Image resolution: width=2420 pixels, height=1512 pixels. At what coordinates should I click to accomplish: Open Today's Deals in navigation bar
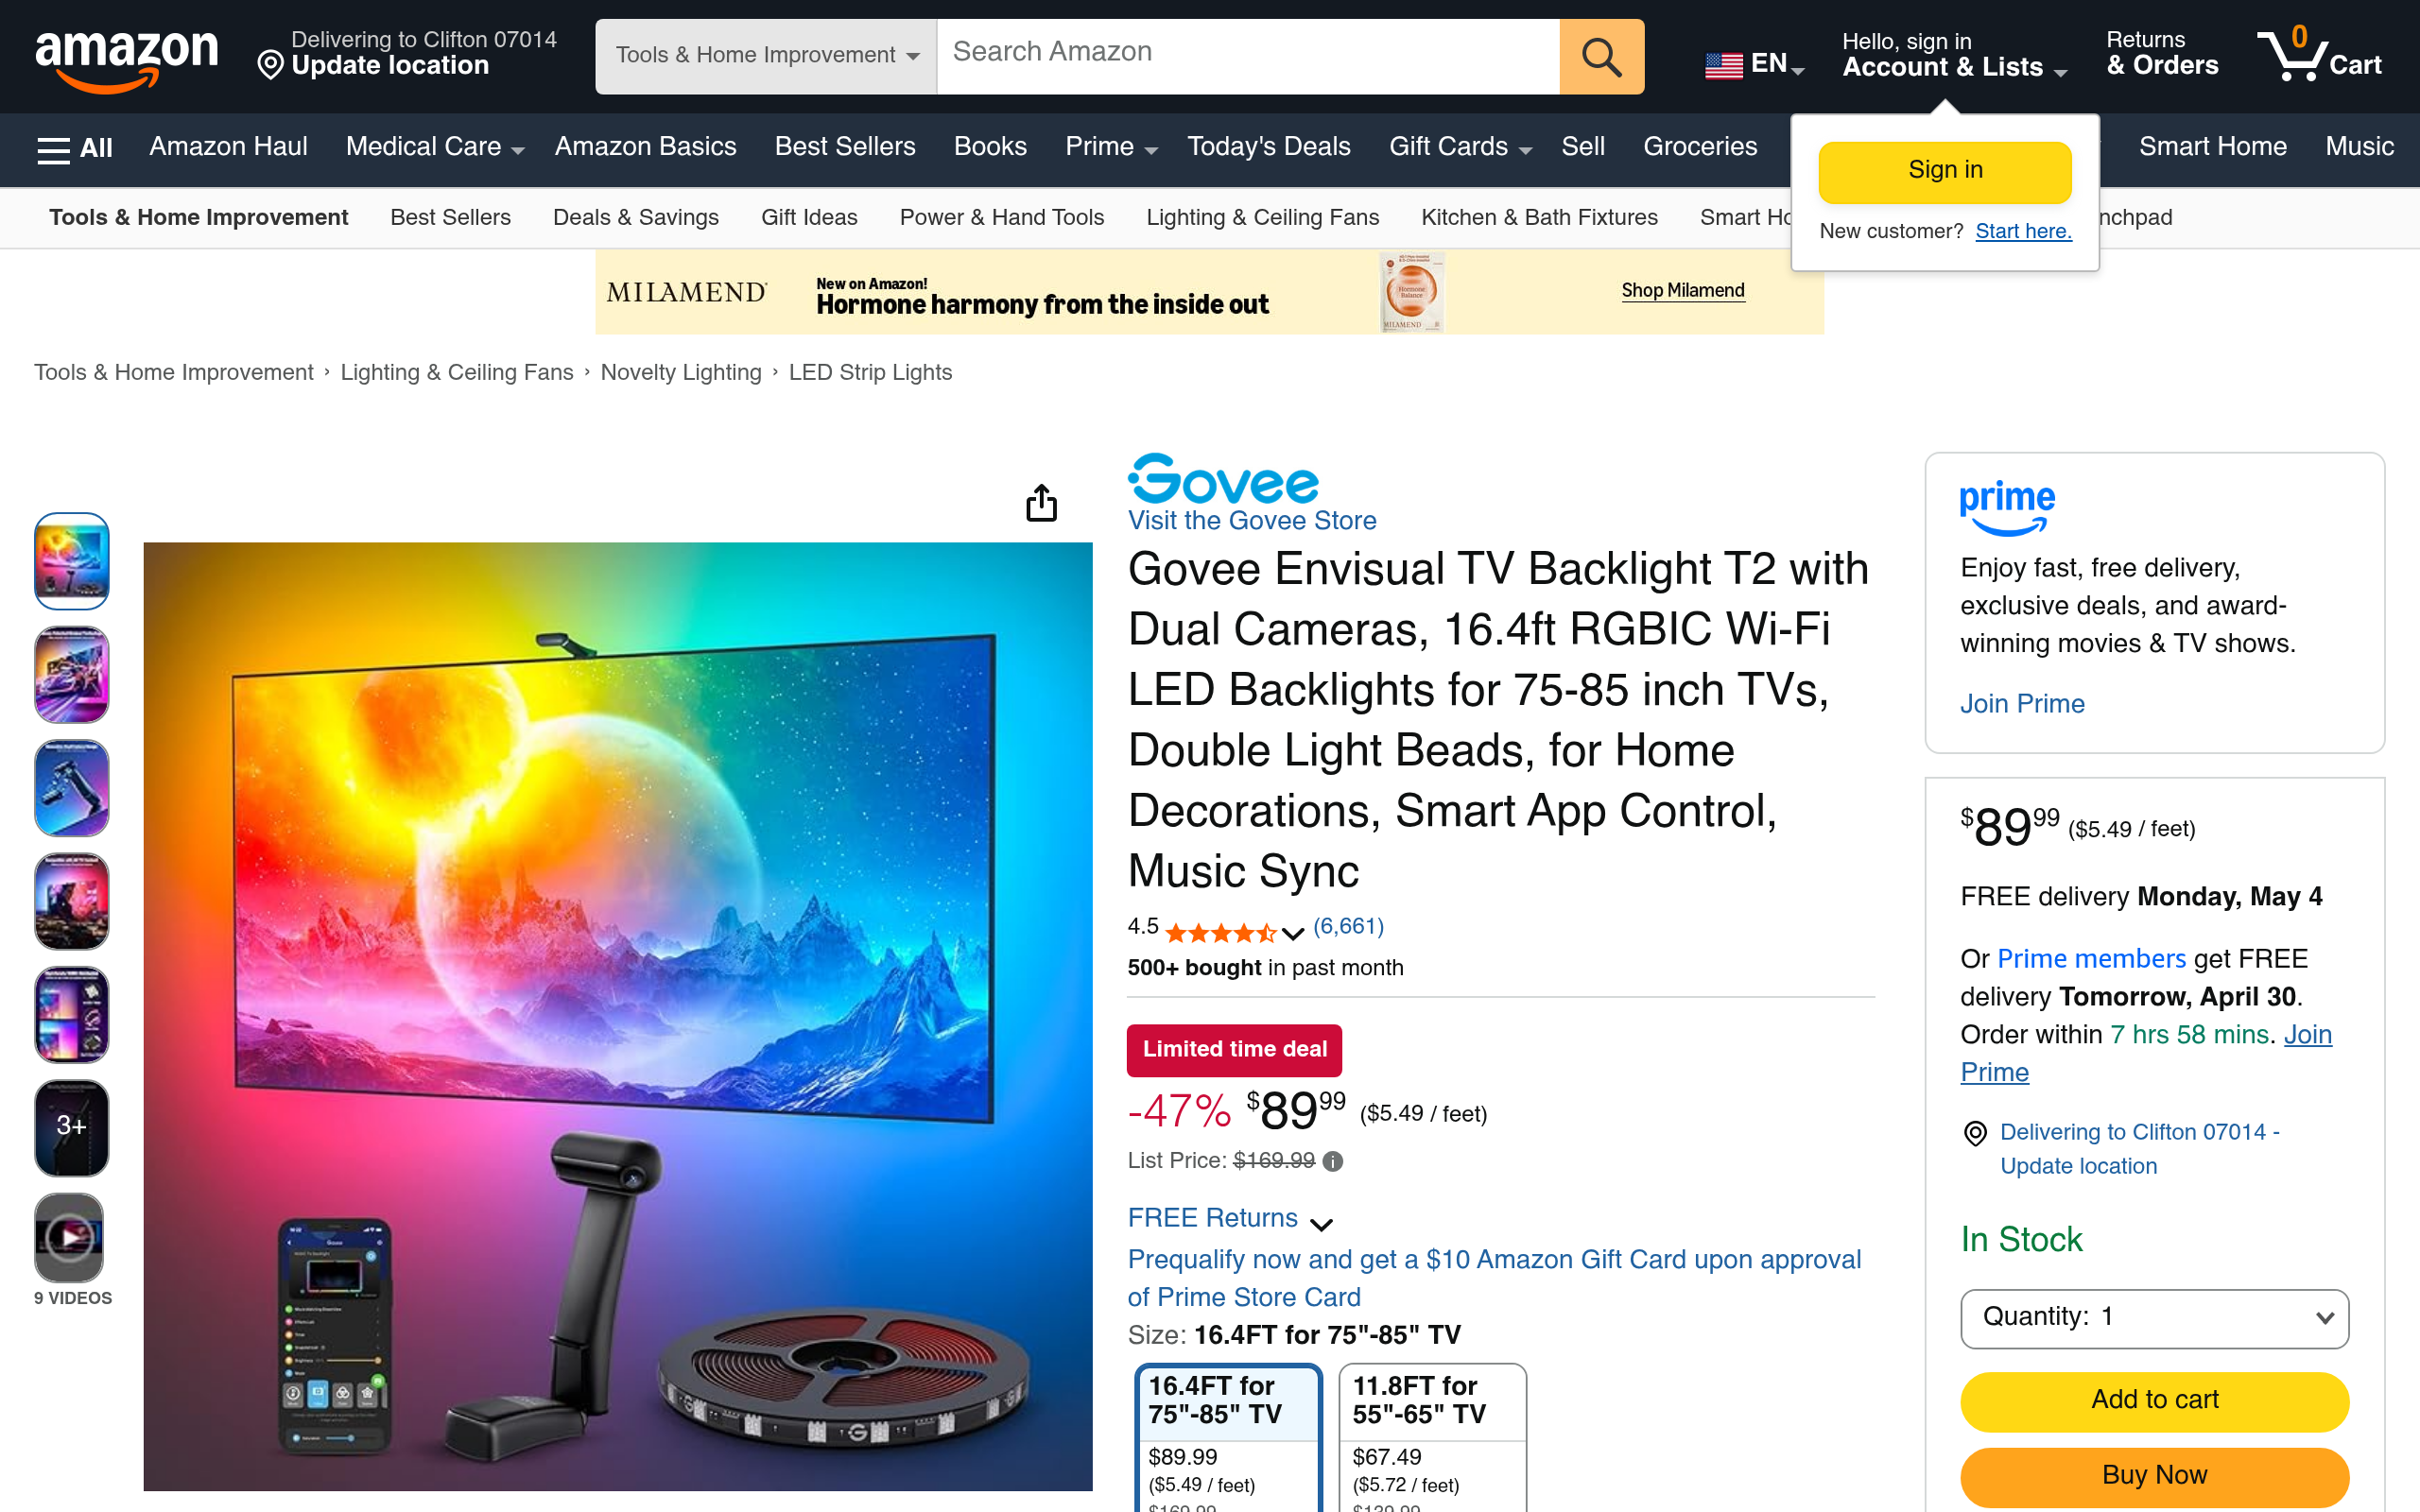1268,147
